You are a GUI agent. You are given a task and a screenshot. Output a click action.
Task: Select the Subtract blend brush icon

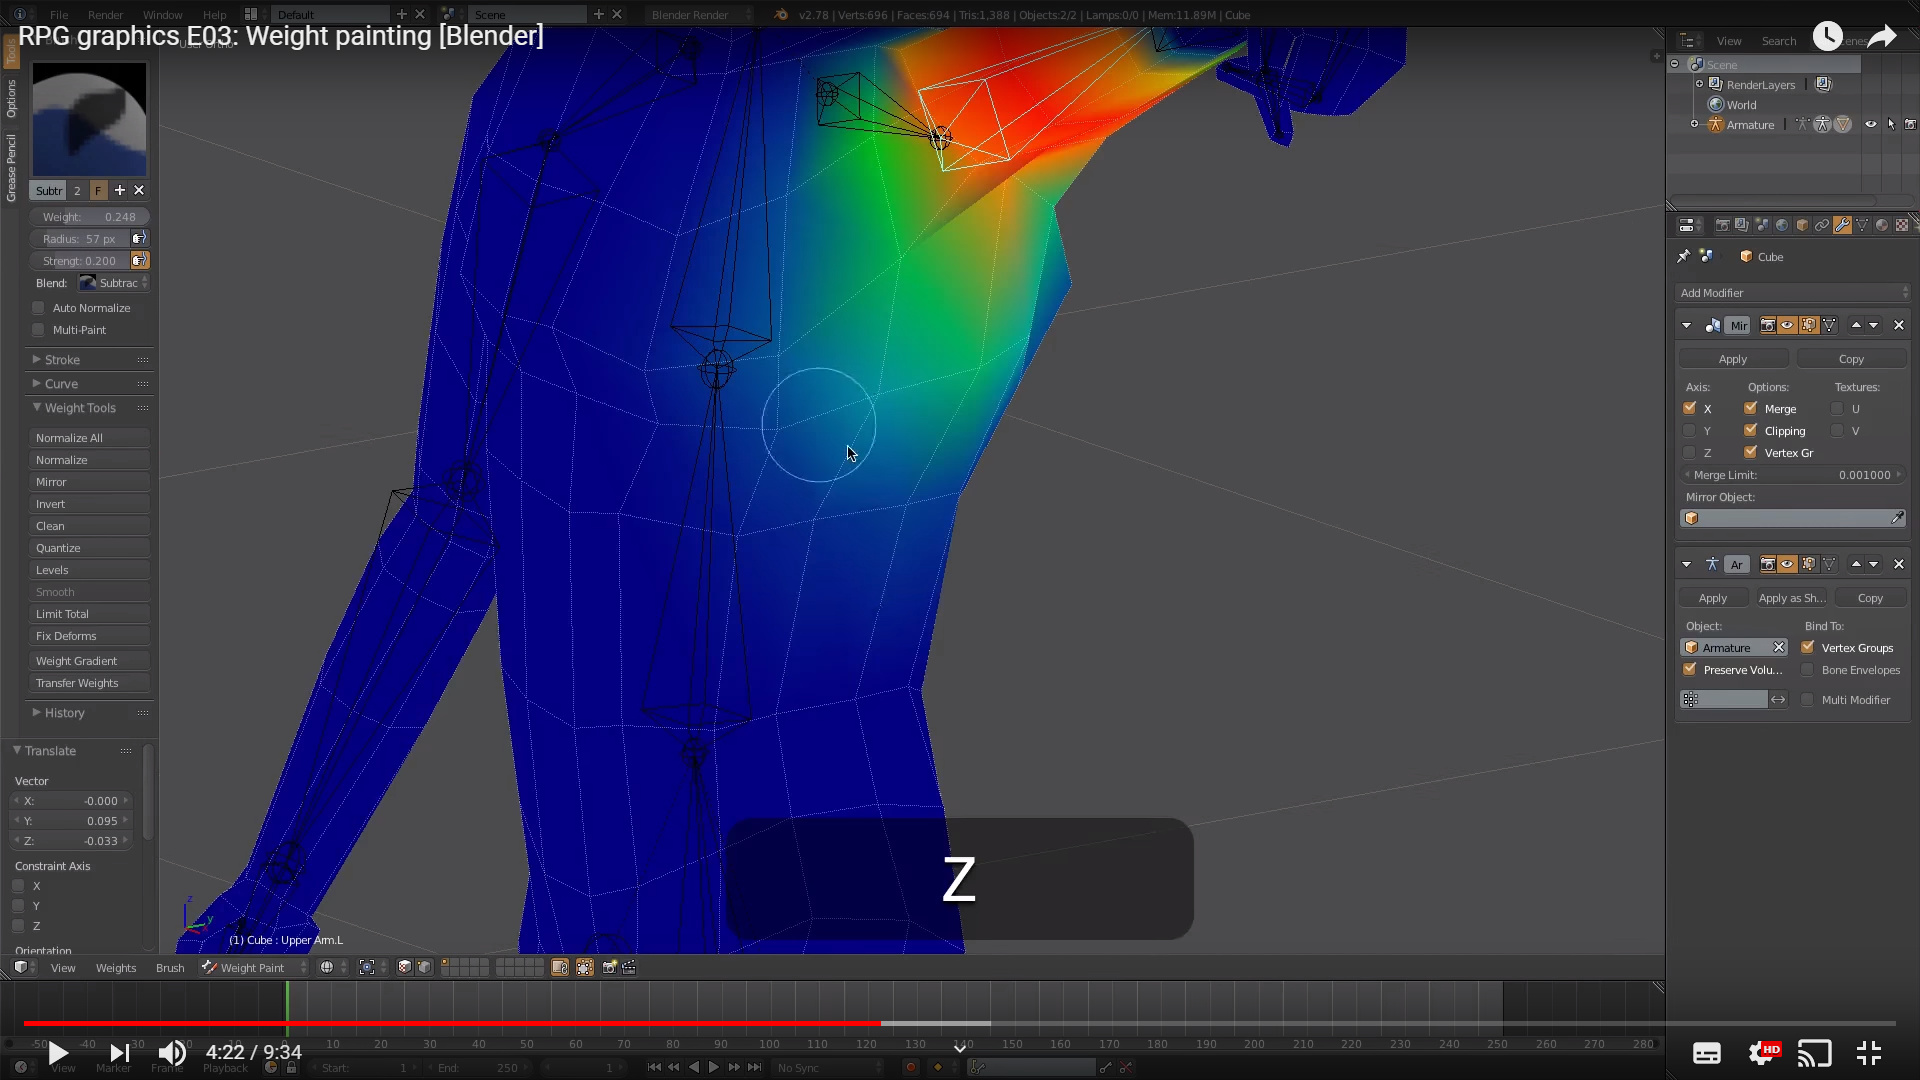point(86,282)
